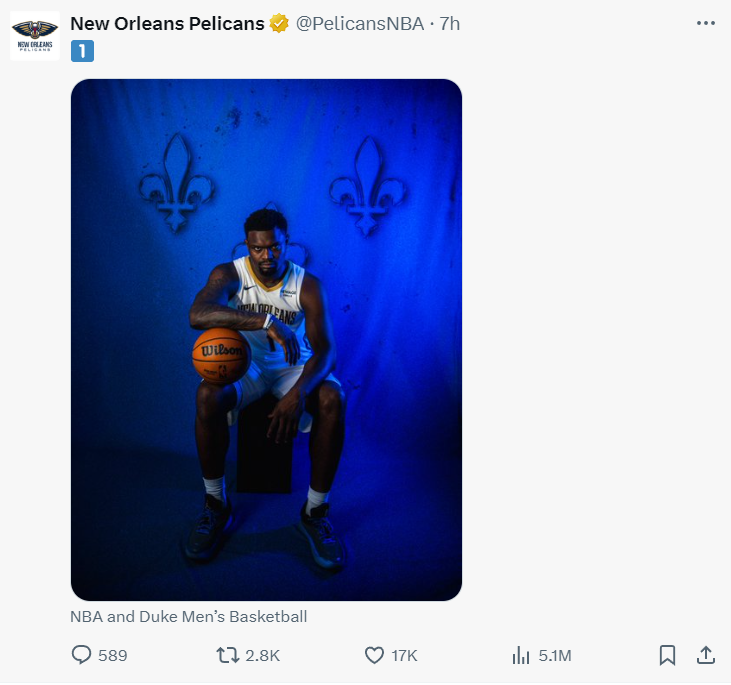This screenshot has height=685, width=731.
Task: Click the Wilson basketball in the photo
Action: tap(220, 356)
